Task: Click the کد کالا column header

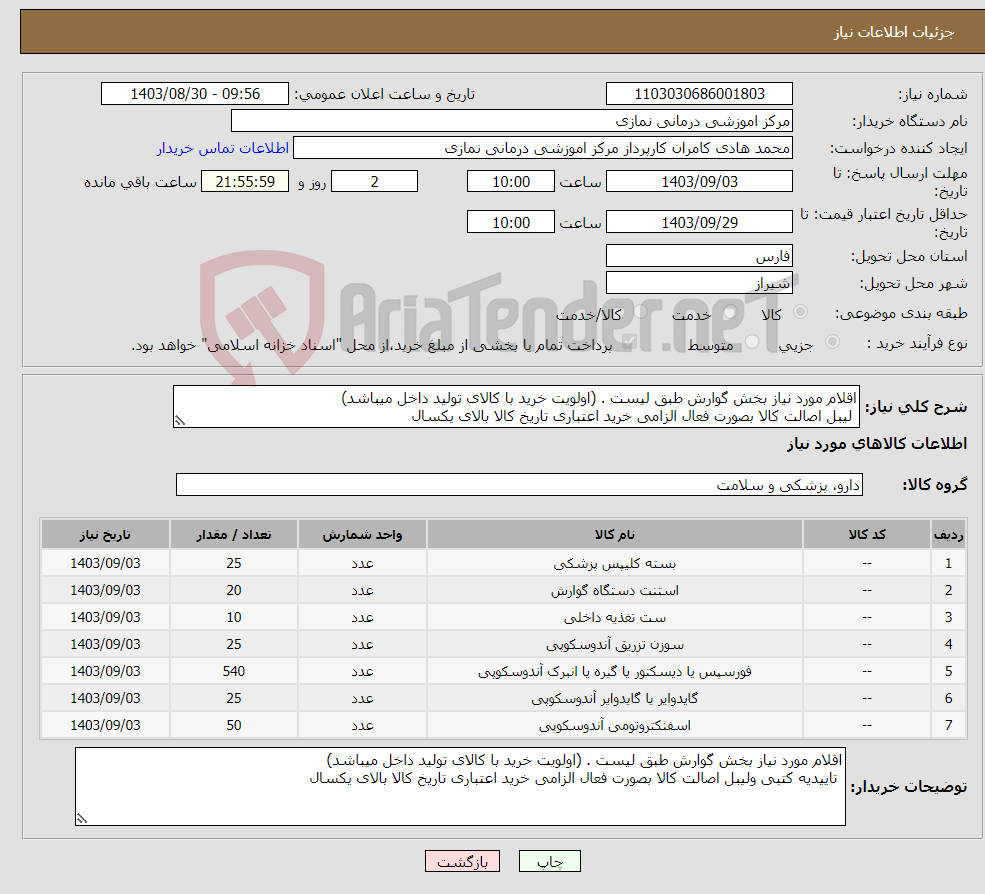Action: pos(867,534)
